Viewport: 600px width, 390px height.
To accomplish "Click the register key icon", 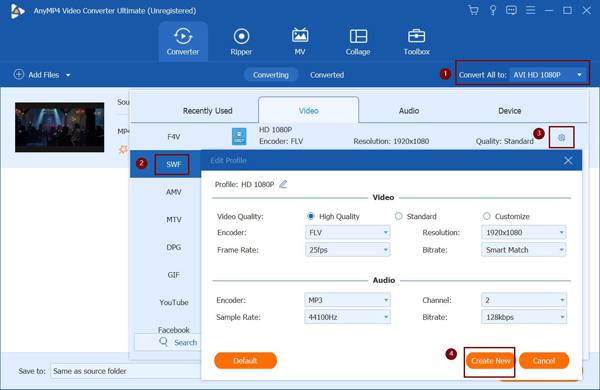I will [x=493, y=10].
